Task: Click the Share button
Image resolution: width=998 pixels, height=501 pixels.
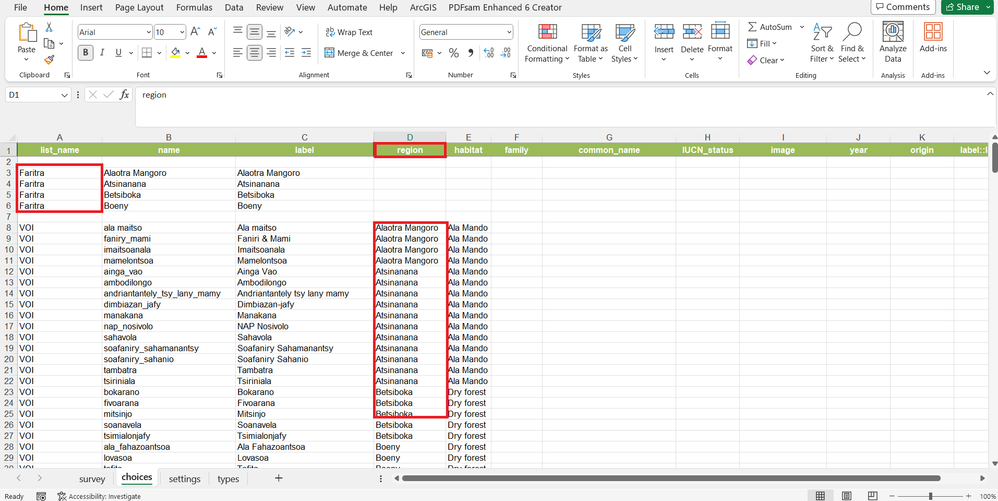Action: (x=962, y=7)
